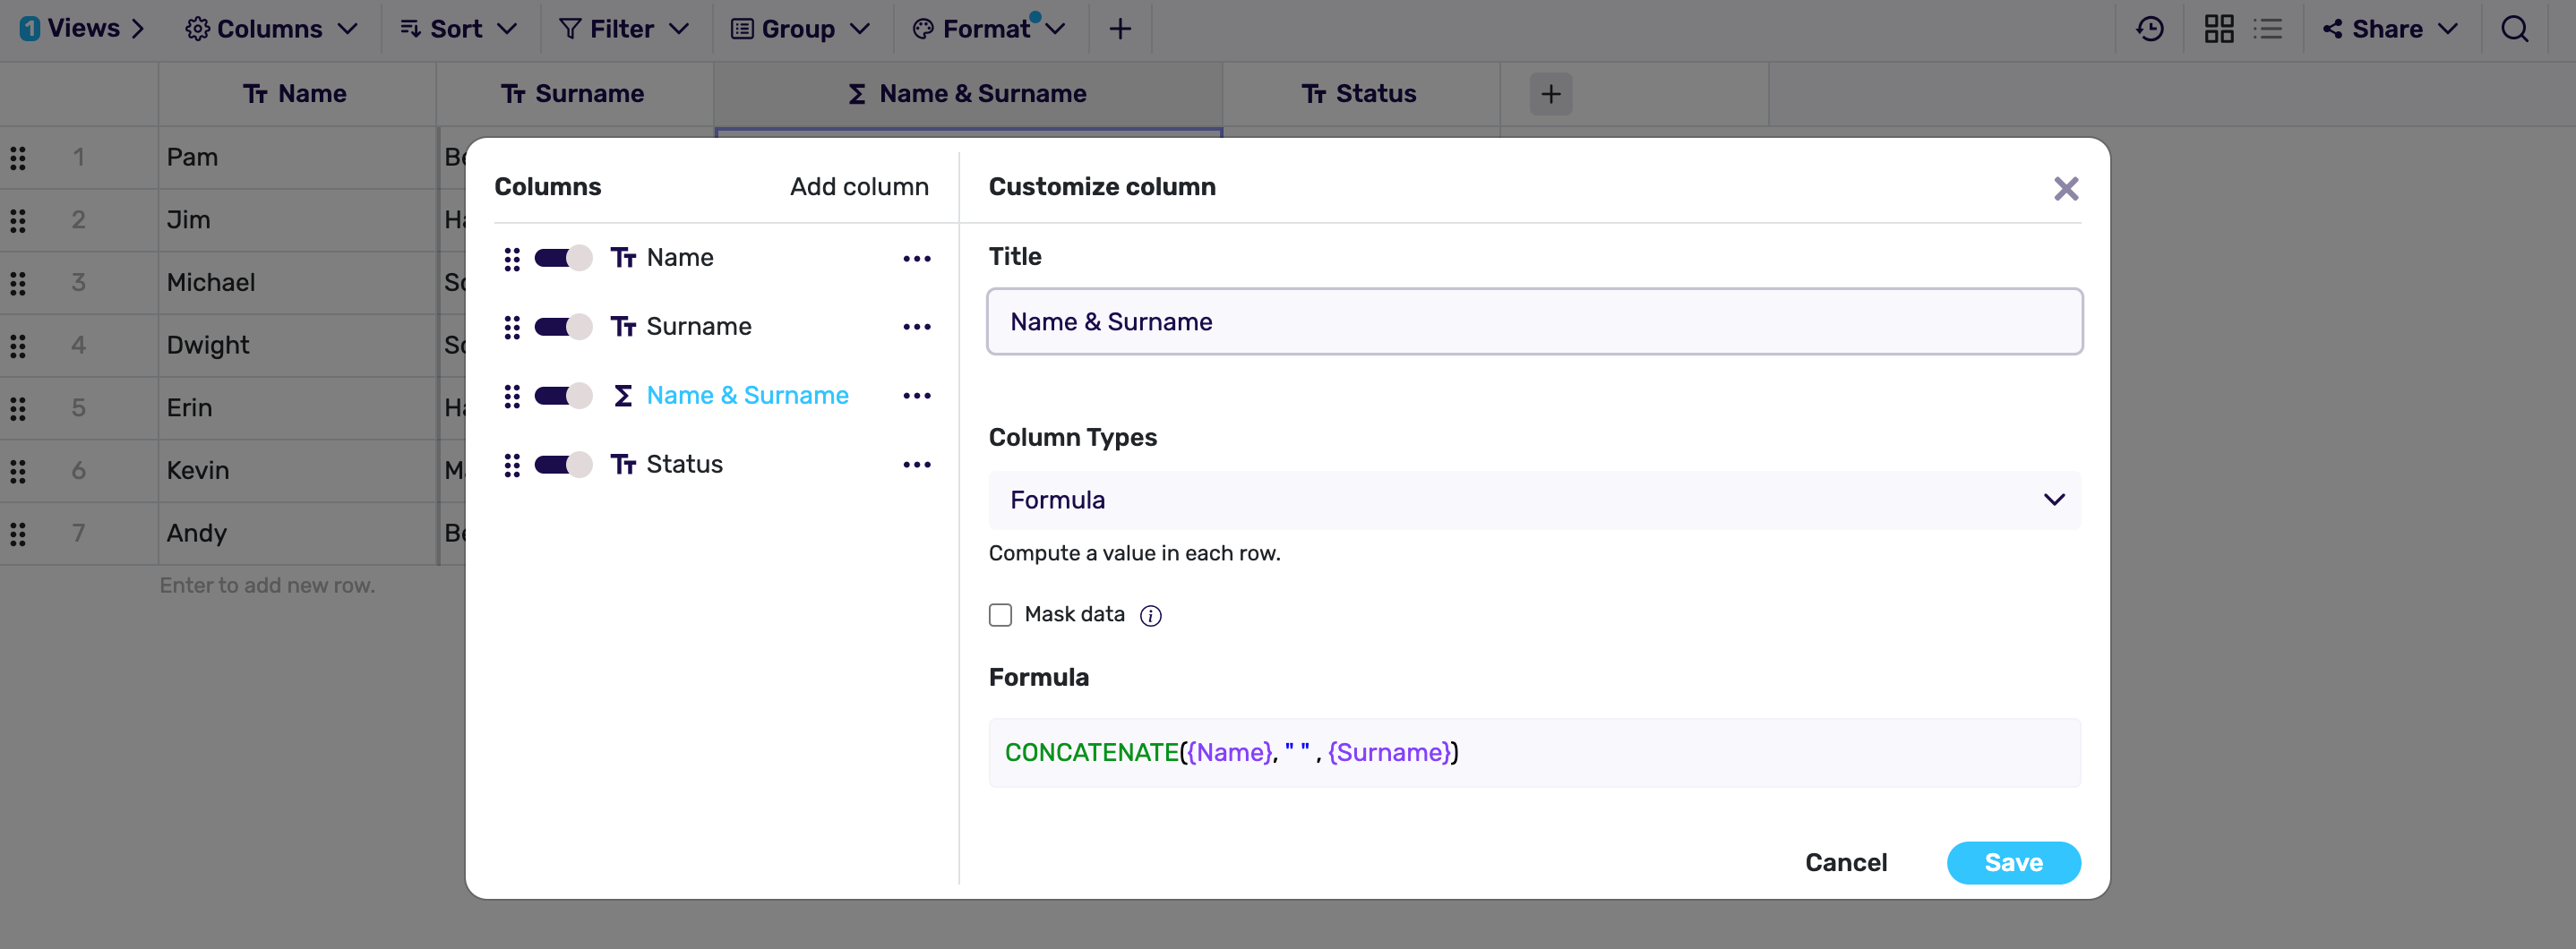The height and width of the screenshot is (949, 2576).
Task: Toggle visibility of the Name column
Action: click(563, 258)
